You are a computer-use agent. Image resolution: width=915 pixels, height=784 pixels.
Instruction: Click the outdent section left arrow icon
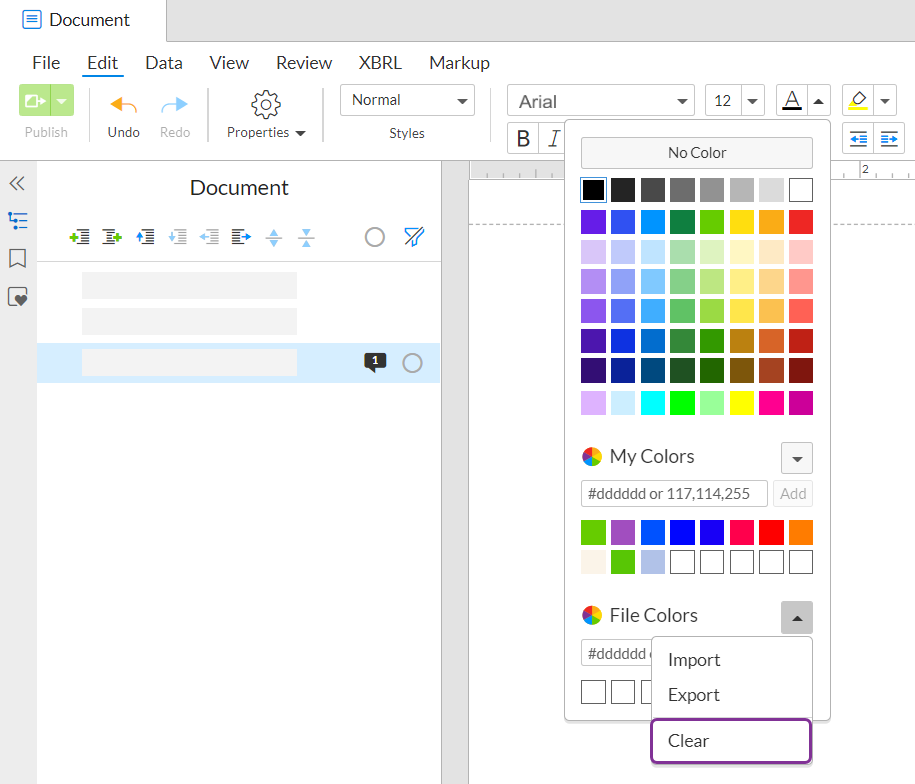coord(209,237)
